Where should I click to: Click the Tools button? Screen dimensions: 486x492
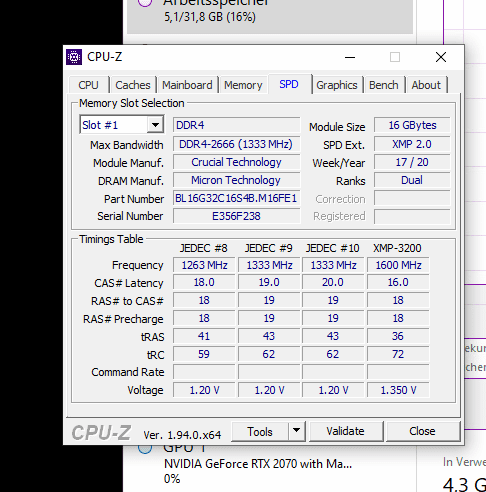click(x=260, y=432)
